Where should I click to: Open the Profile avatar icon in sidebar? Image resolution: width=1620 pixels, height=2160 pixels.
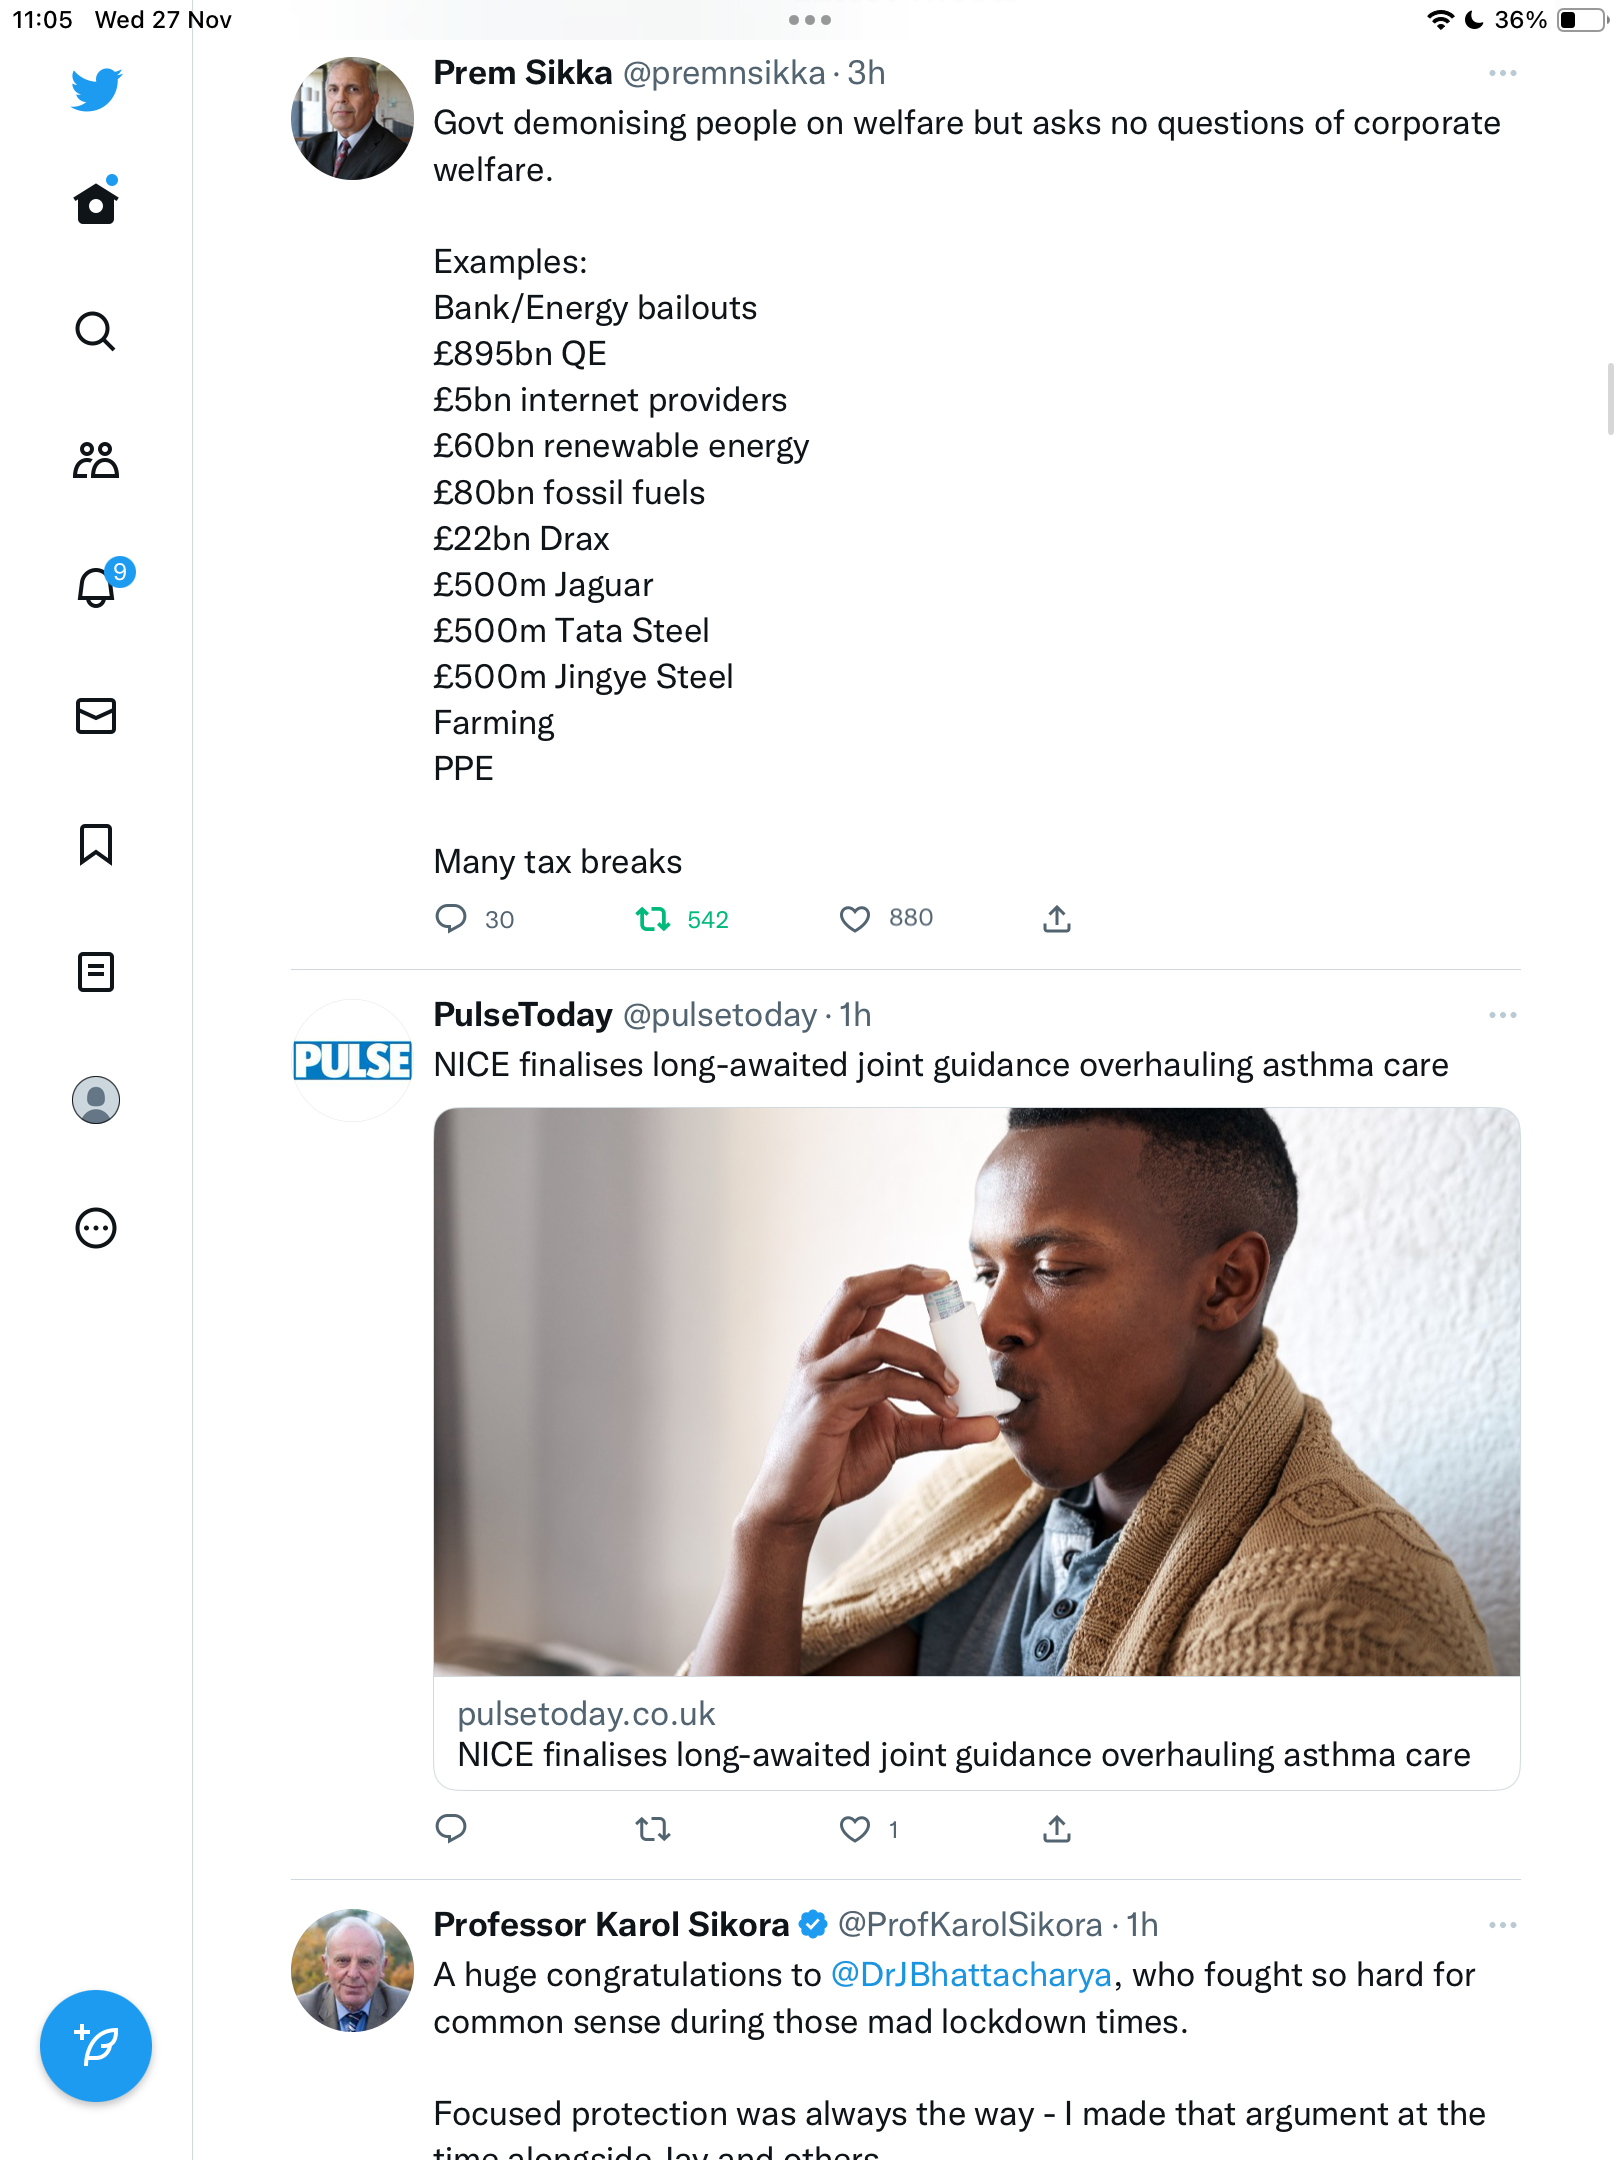[x=96, y=1100]
